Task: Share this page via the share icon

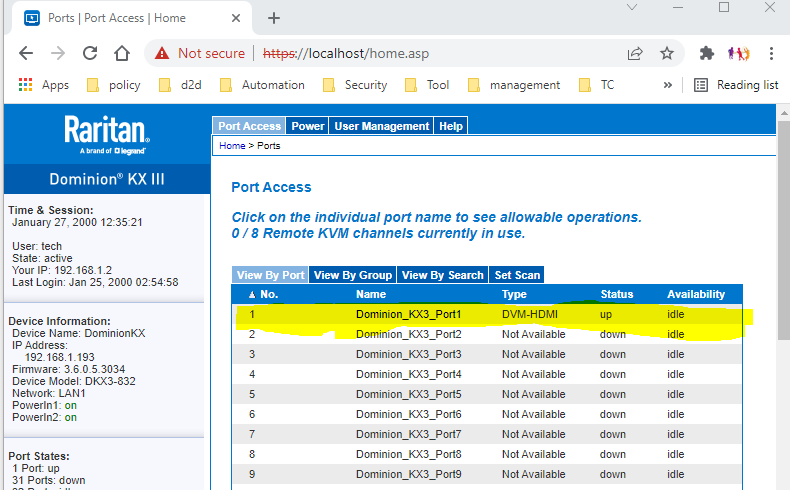Action: tap(635, 53)
